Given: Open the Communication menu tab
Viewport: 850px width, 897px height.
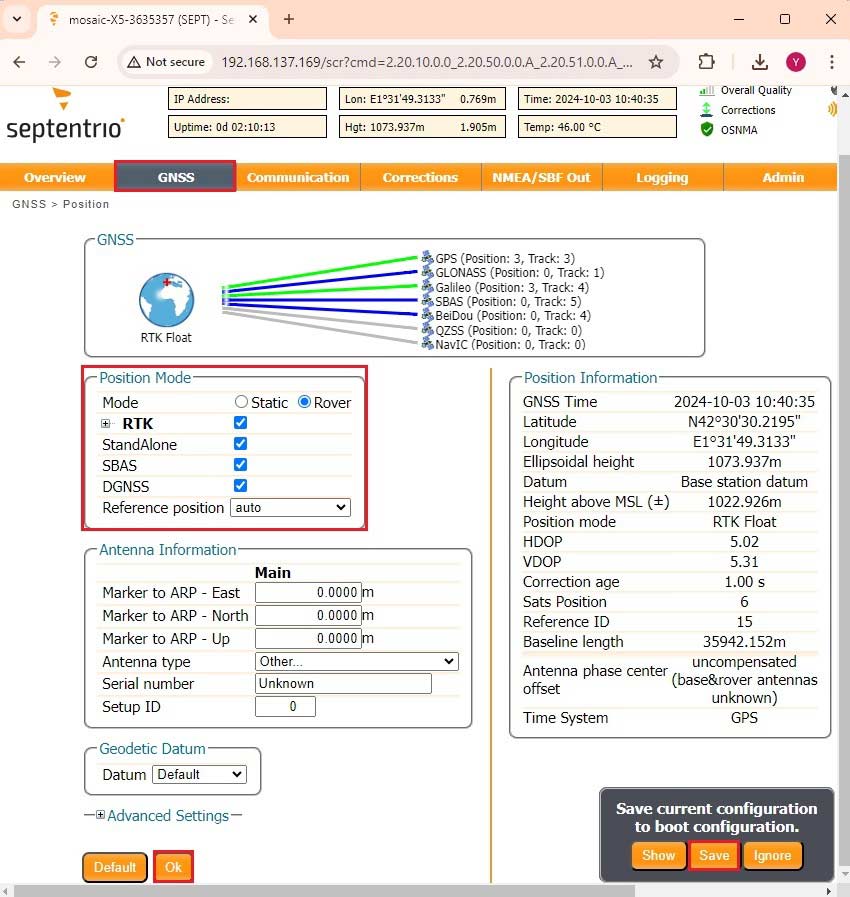Looking at the screenshot, I should (x=298, y=177).
